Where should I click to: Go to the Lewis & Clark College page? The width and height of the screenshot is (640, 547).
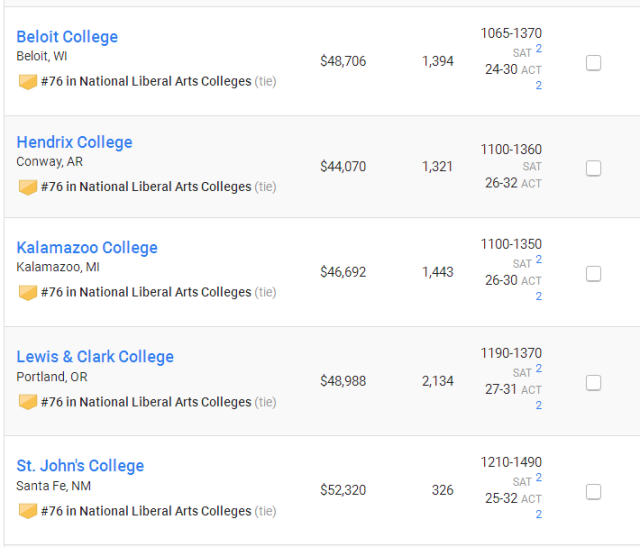coord(95,356)
